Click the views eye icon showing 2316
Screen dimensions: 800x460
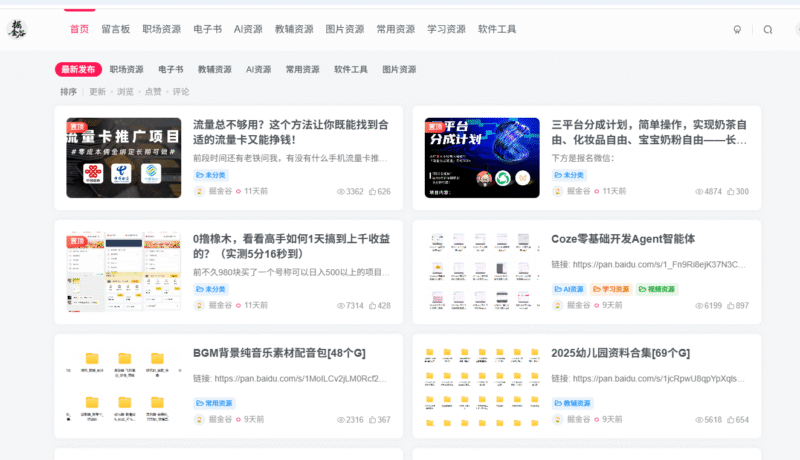tap(341, 420)
